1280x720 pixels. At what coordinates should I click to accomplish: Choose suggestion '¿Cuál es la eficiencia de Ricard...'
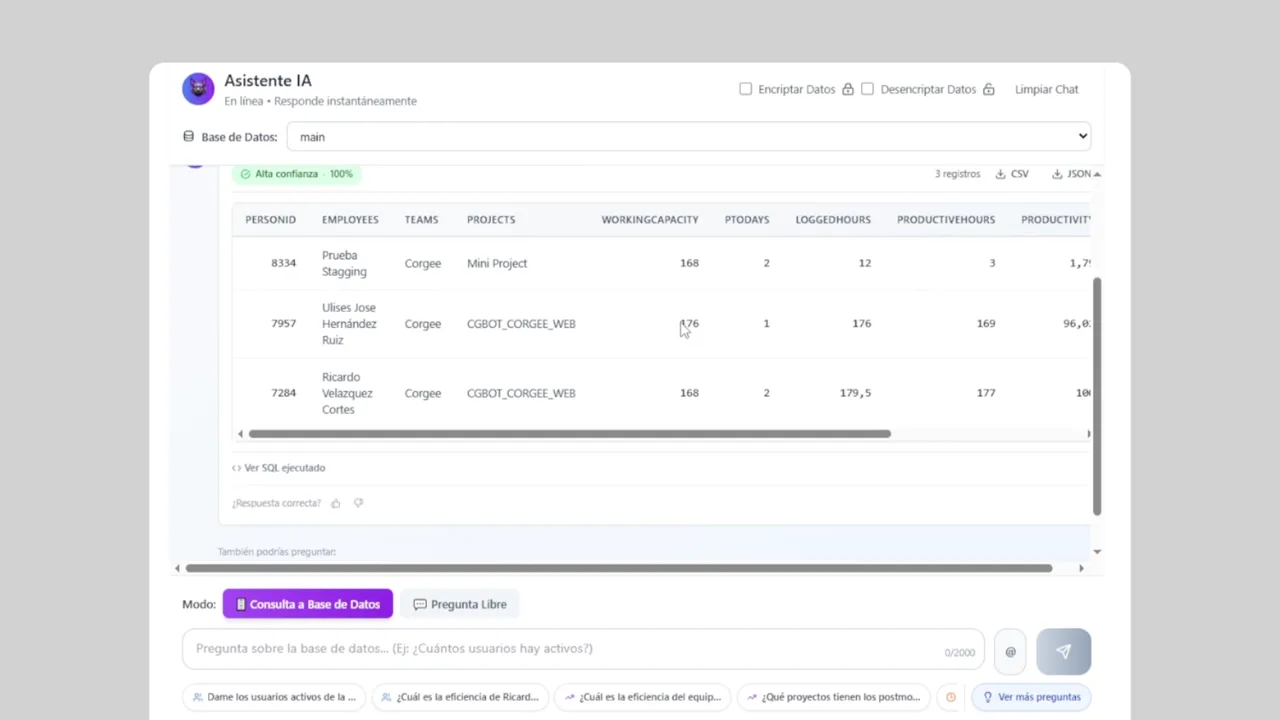coord(460,697)
